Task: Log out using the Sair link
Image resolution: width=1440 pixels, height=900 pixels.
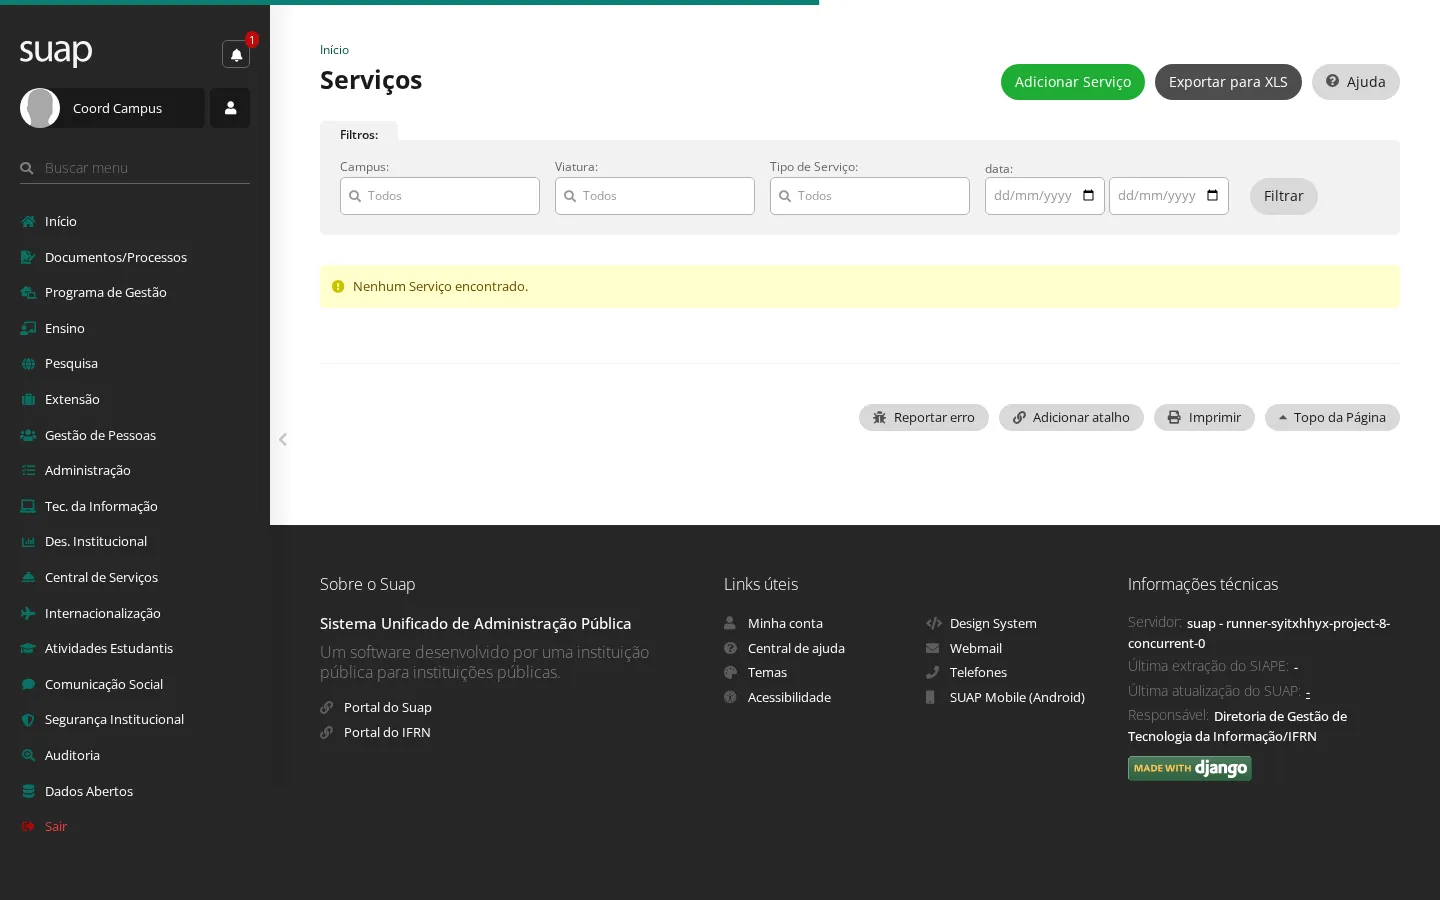Action: point(135,826)
